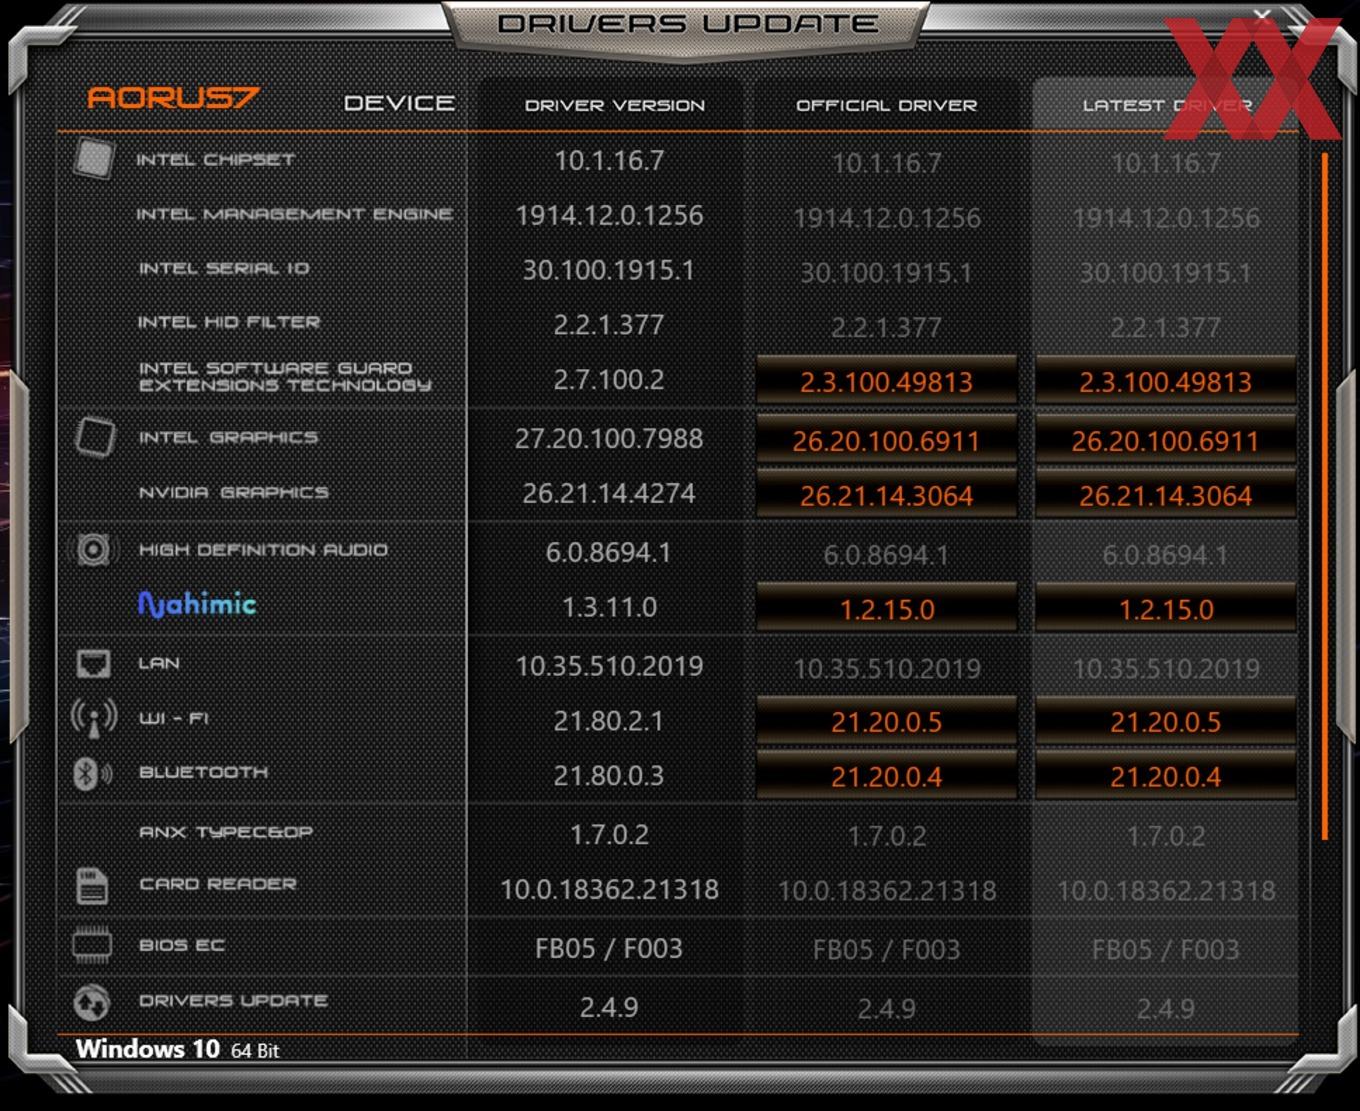1360x1111 pixels.
Task: Click the Driver Version column header
Action: (615, 105)
